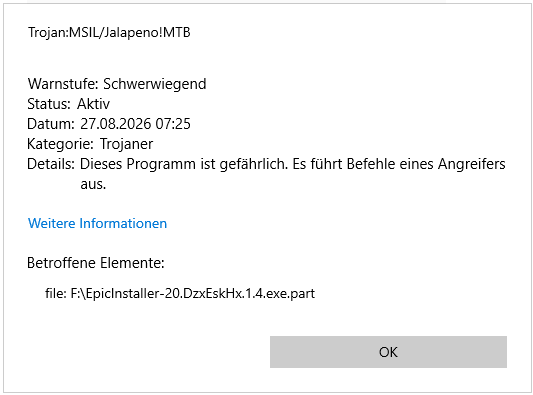This screenshot has height=395, width=533.
Task: Click the Warnstufe label
Action: (x=63, y=84)
